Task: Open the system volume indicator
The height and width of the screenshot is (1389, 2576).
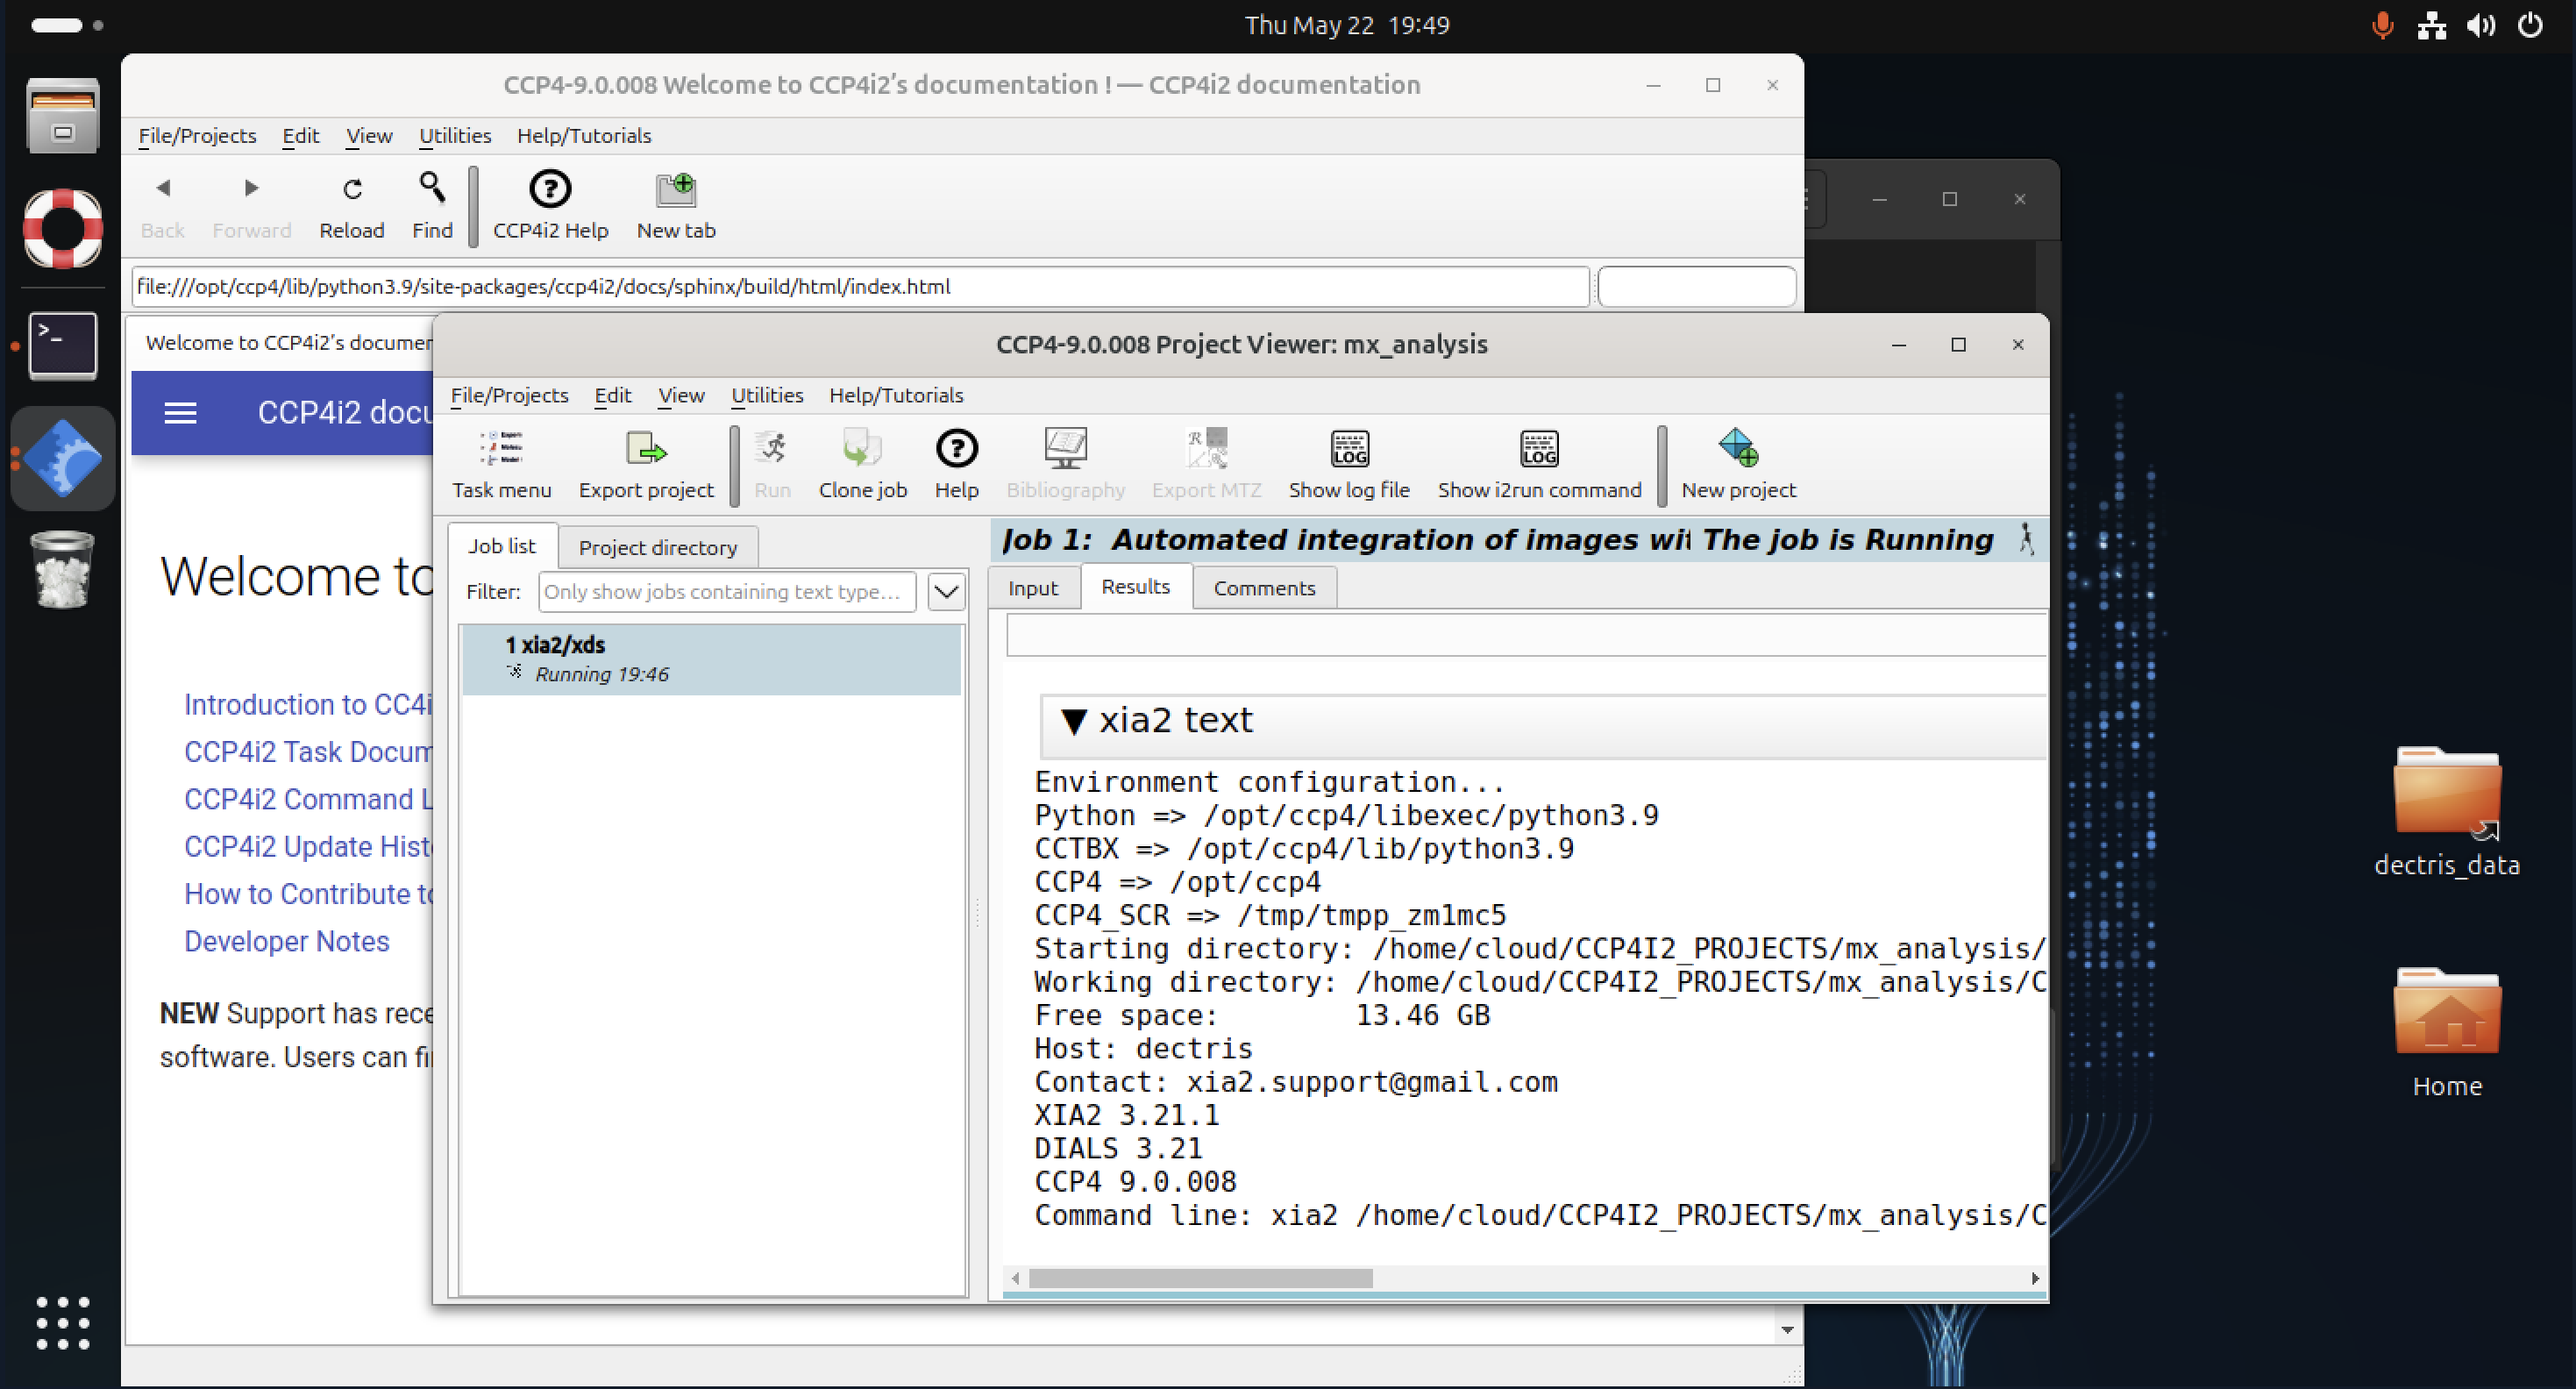Action: 2481,25
